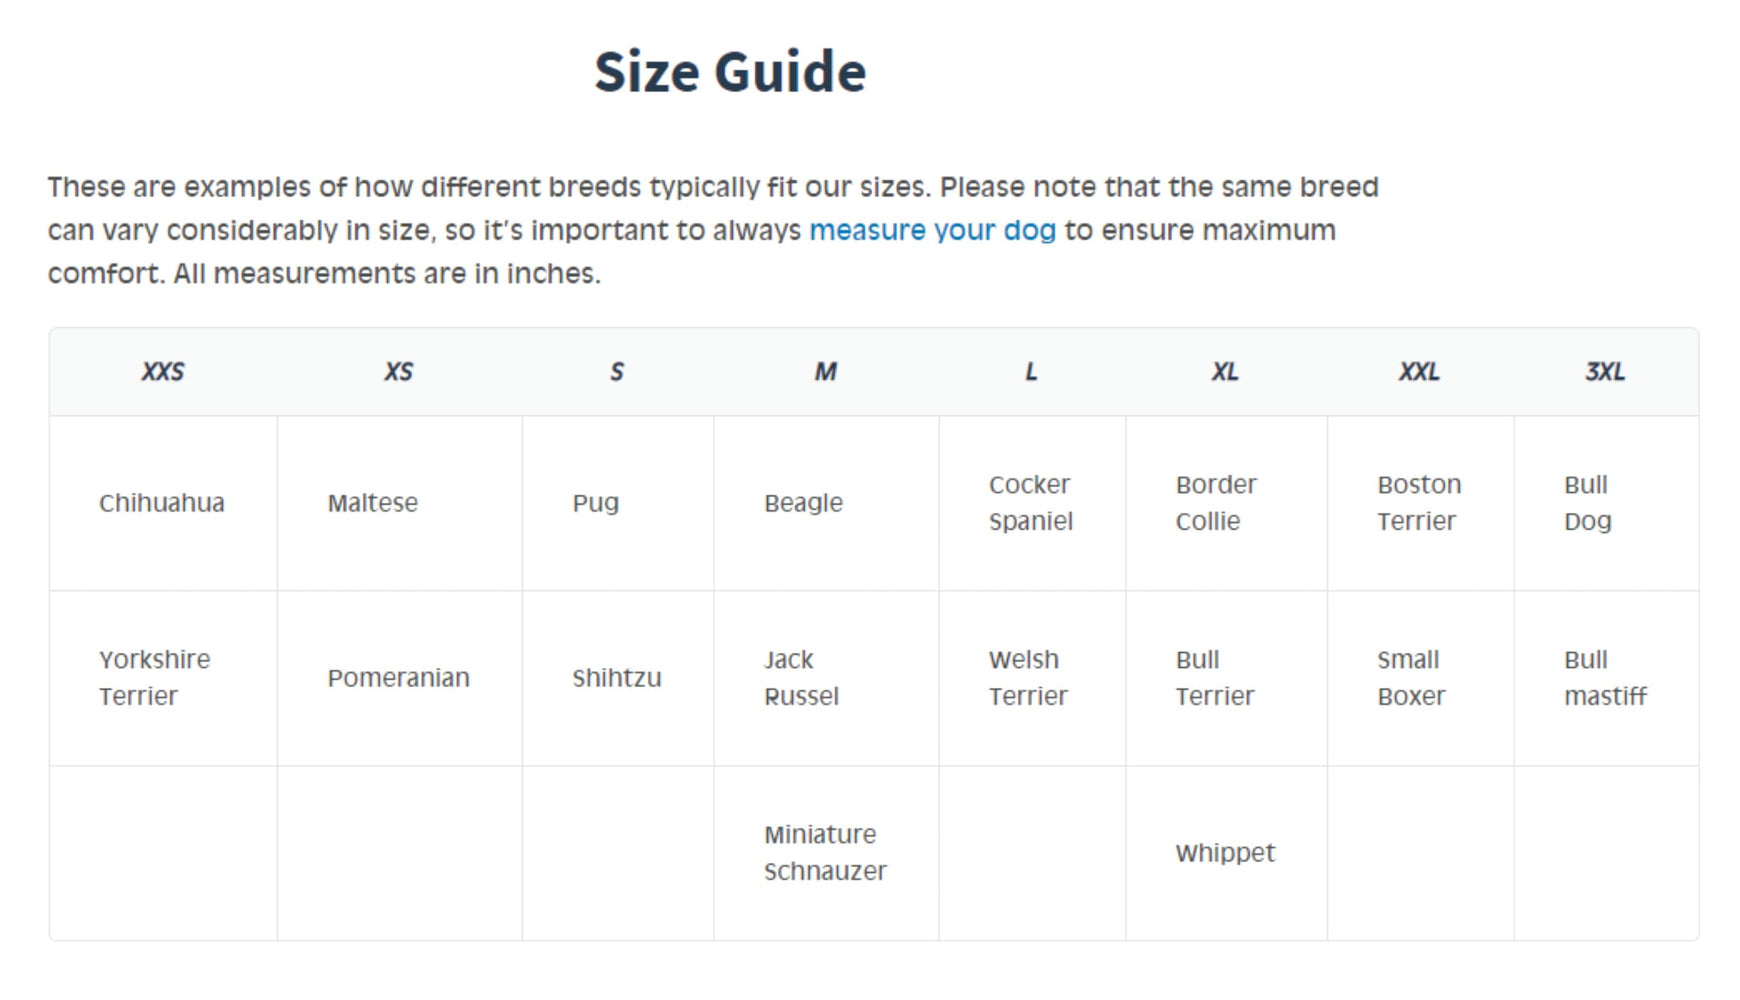Select the L size header
1740x1000 pixels.
(x=1031, y=372)
